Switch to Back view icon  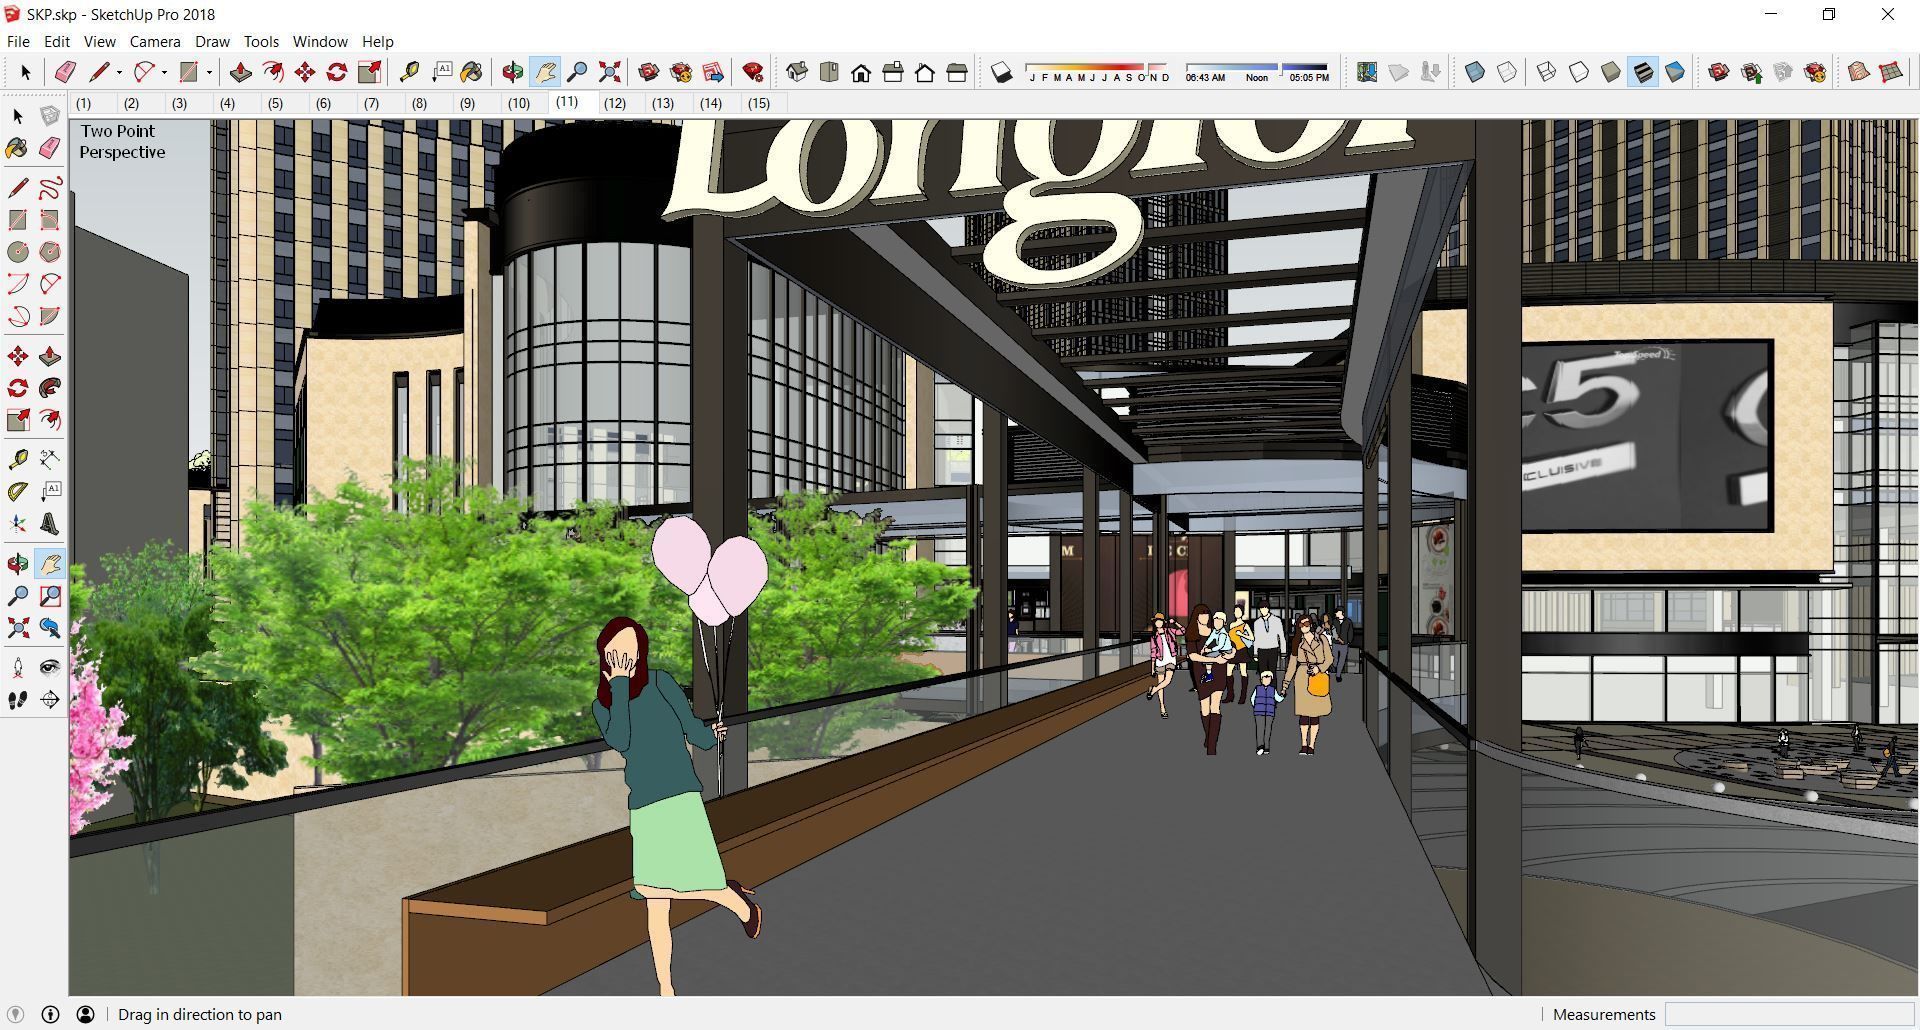925,72
